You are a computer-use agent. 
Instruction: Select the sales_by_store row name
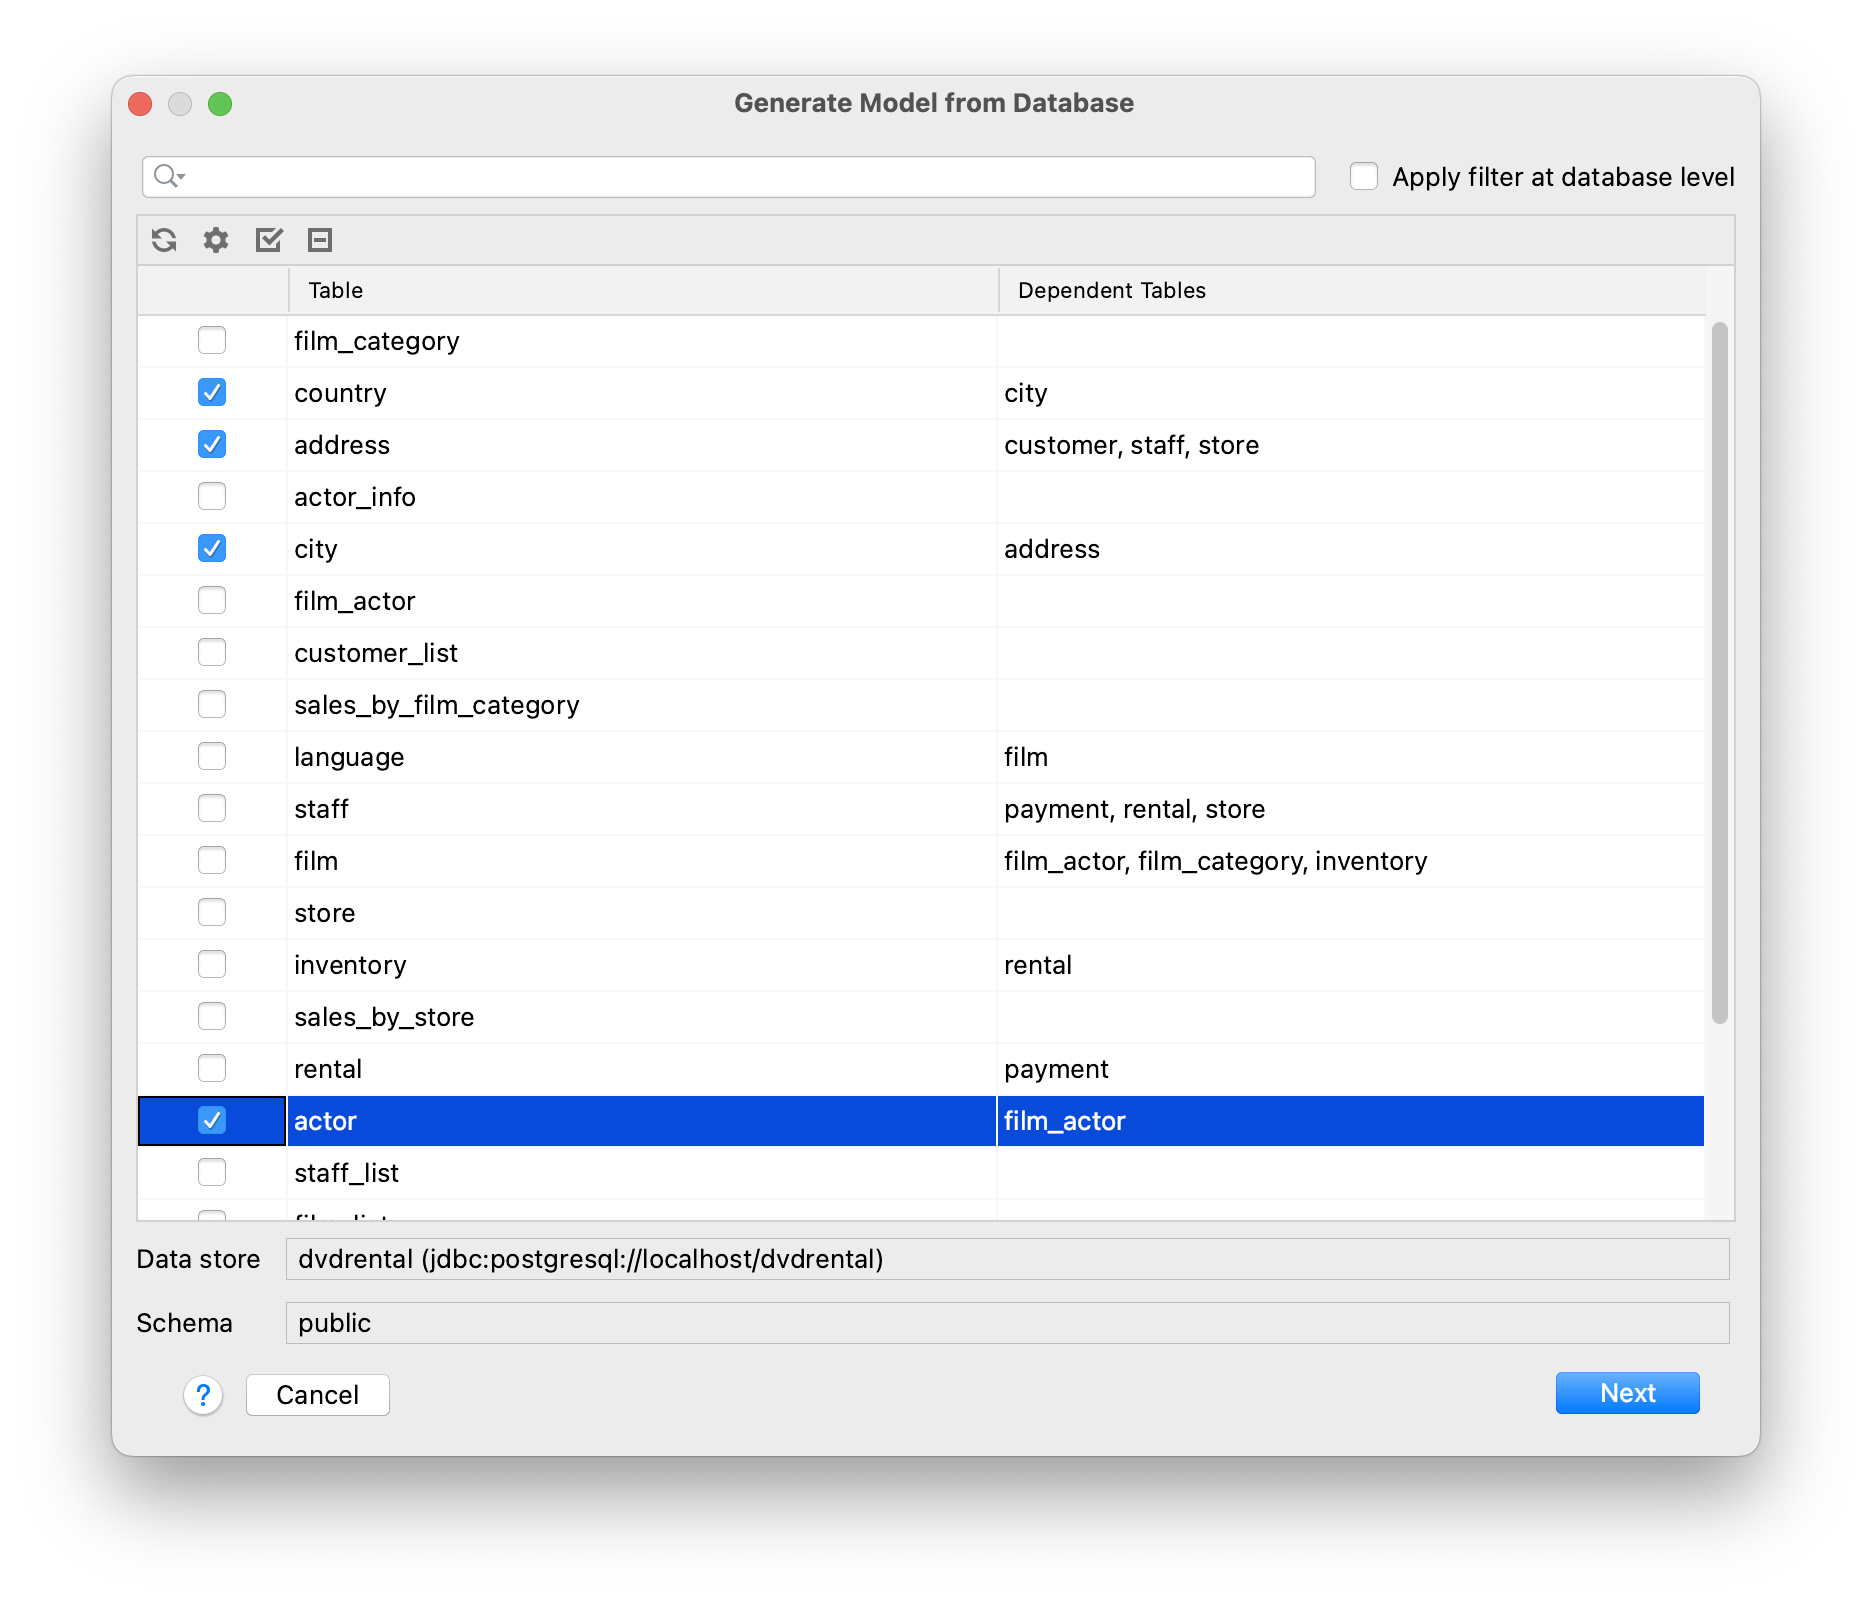[x=384, y=1017]
